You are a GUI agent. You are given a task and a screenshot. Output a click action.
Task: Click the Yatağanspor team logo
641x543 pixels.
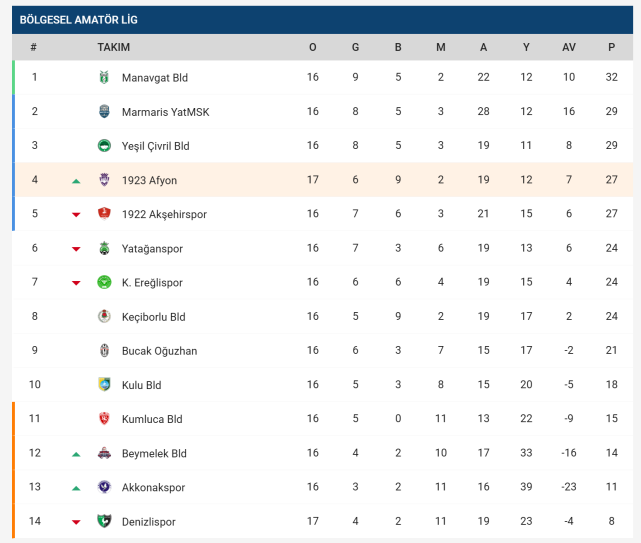103,249
